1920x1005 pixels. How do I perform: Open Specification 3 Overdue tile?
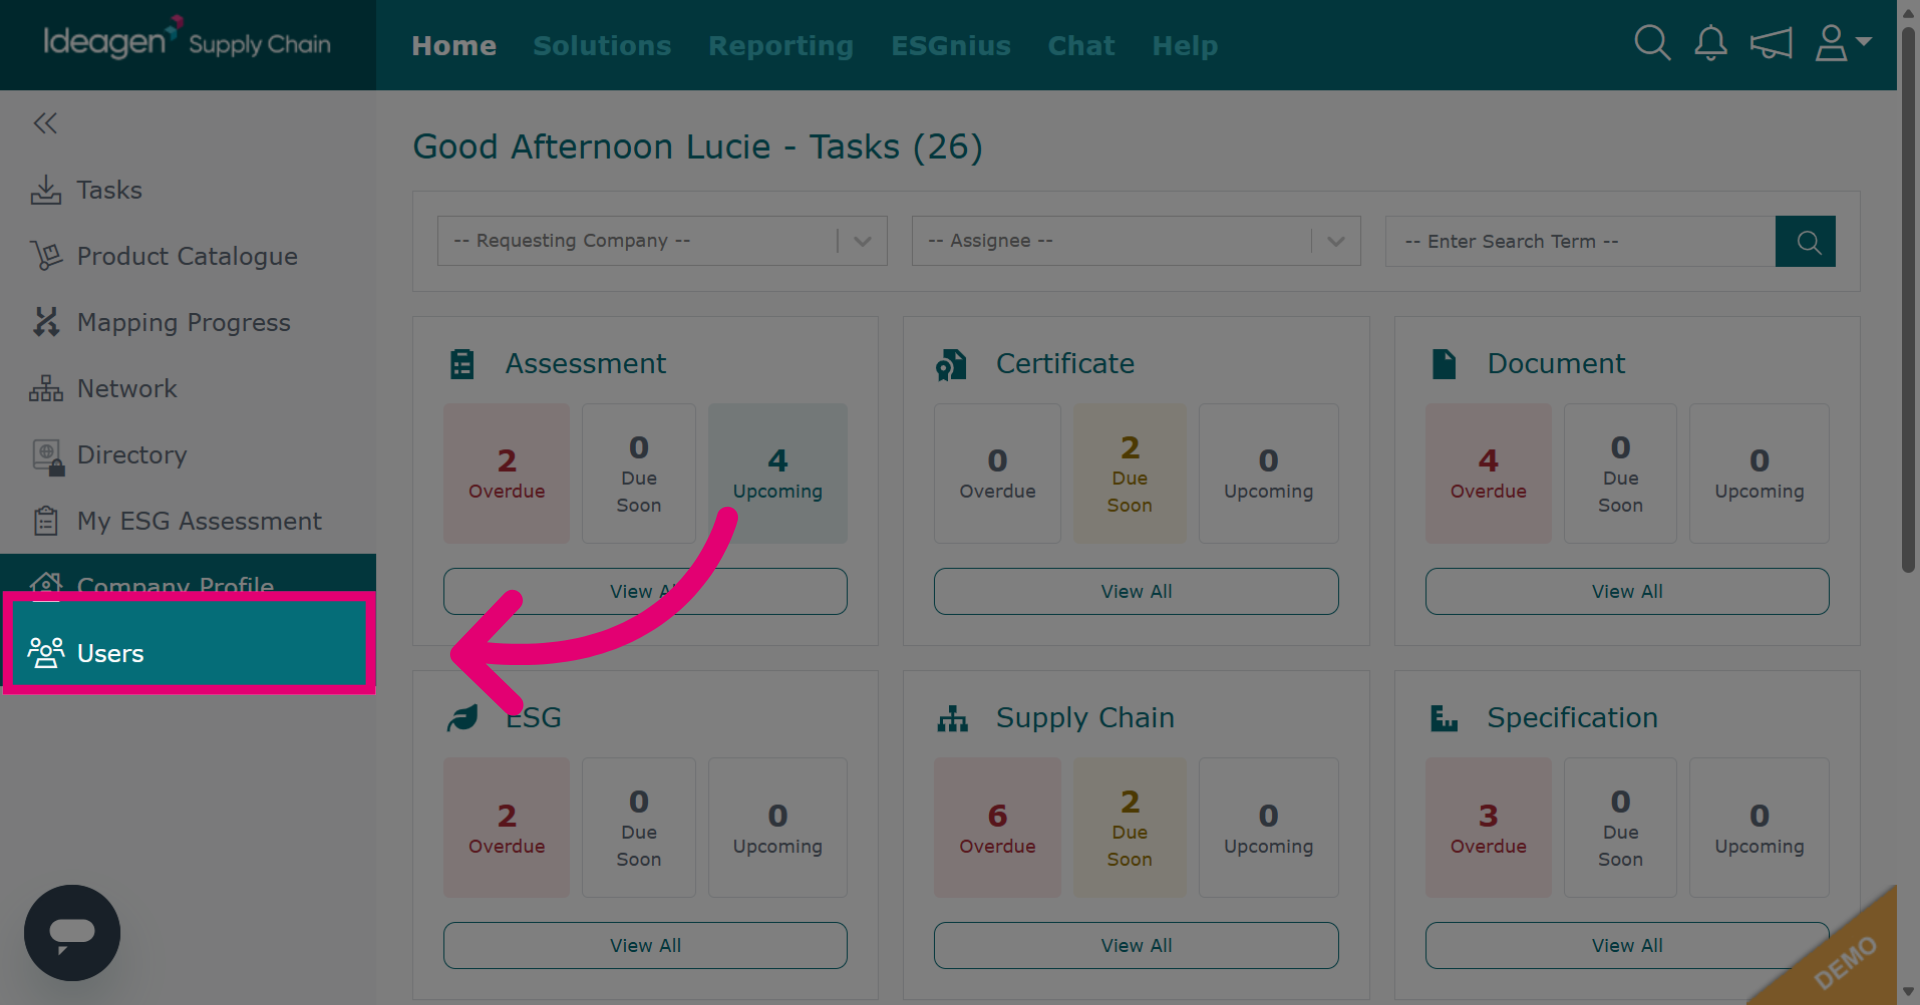tap(1488, 828)
